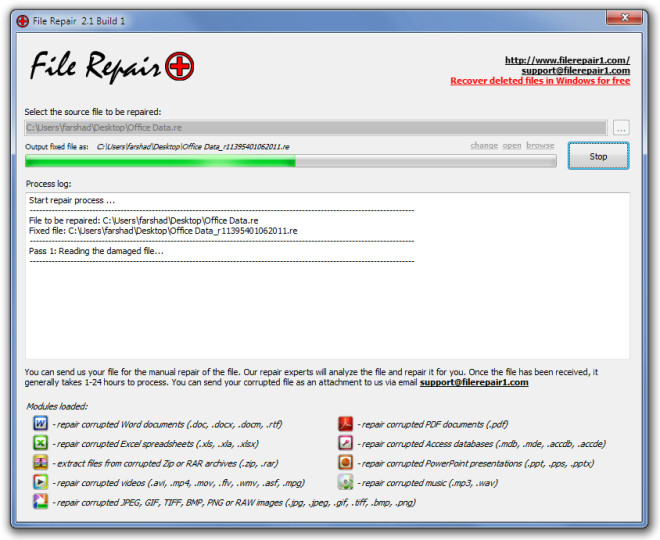Click the Access databases module icon
Image resolution: width=660 pixels, height=540 pixels.
coord(346,443)
